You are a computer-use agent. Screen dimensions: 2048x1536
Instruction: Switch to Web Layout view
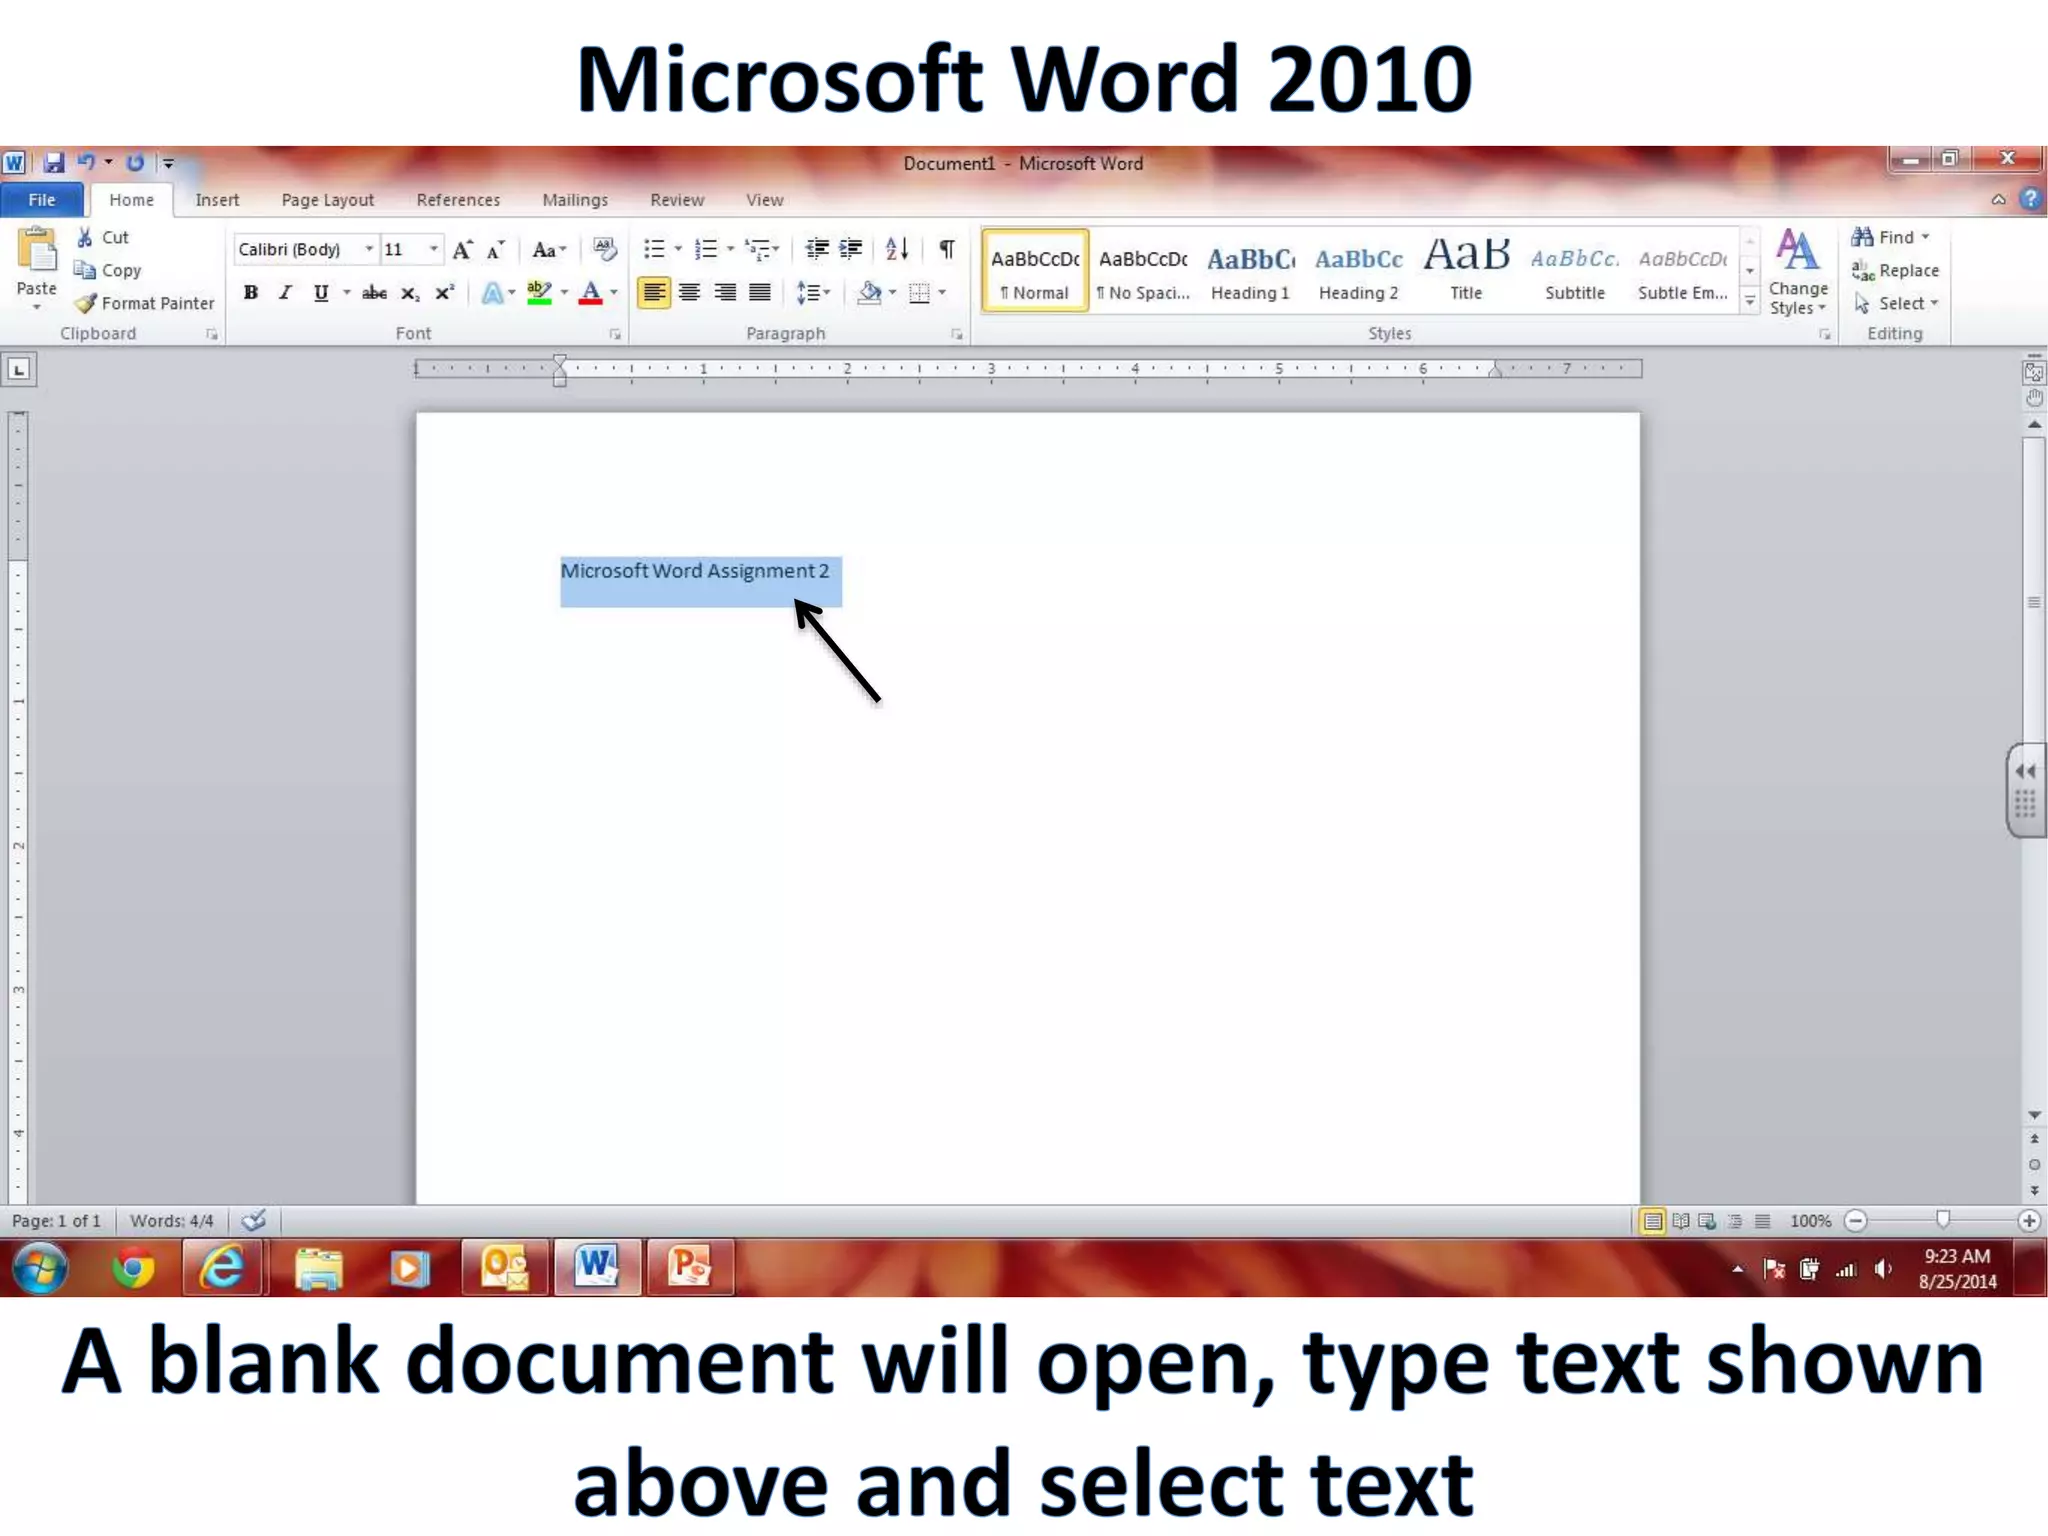(x=1708, y=1221)
